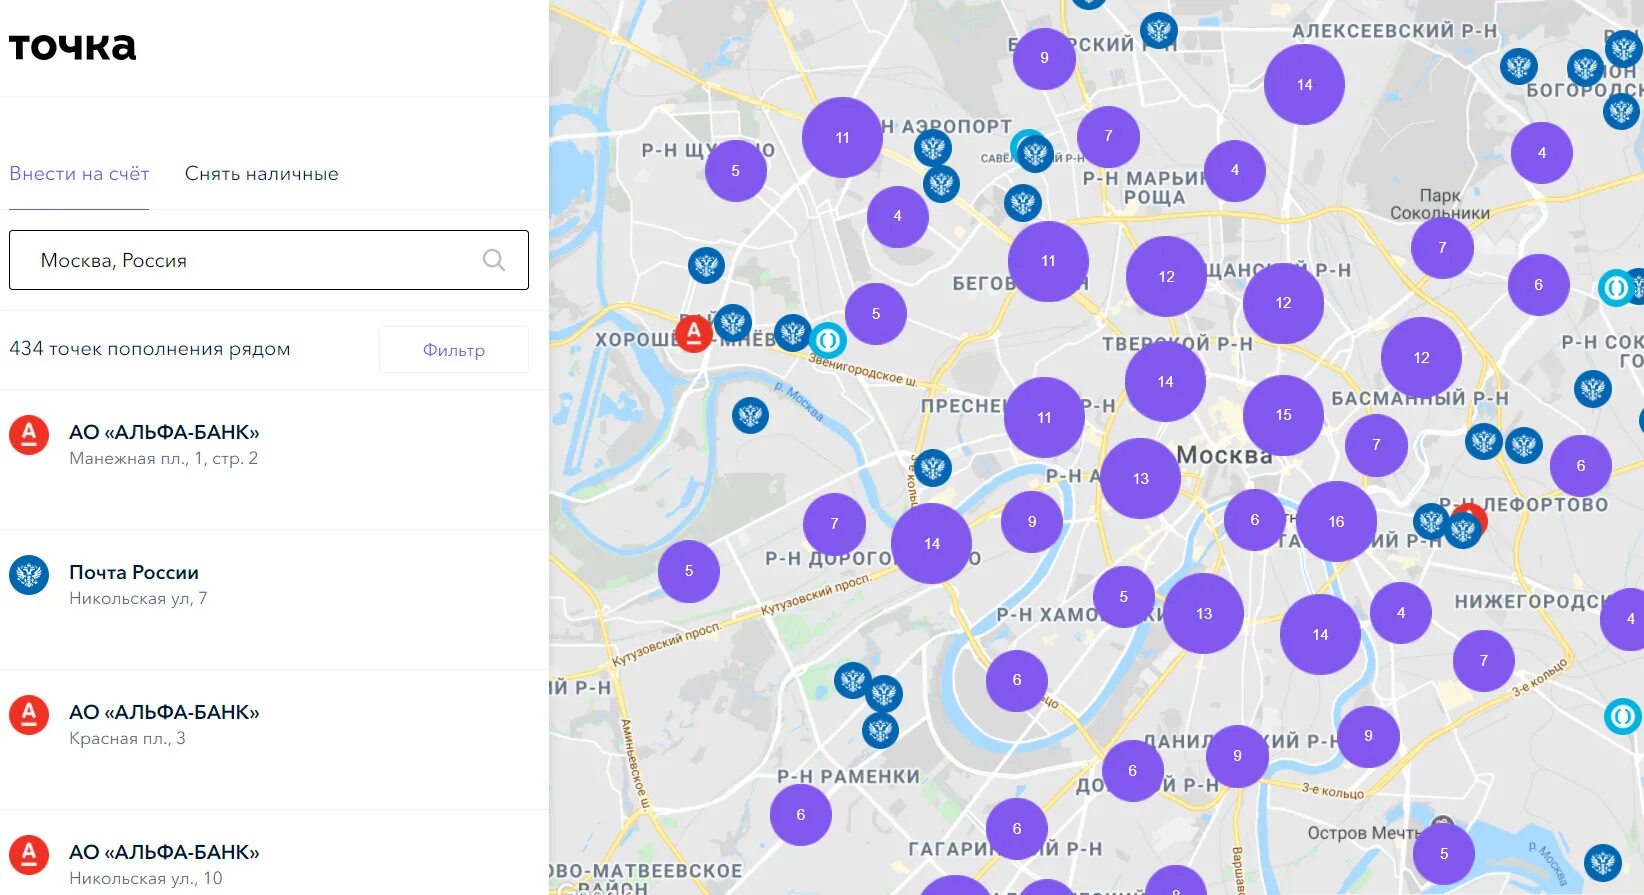This screenshot has height=895, width=1644.
Task: Open cluster 5 on Кутузовский проспект west
Action: 688,571
